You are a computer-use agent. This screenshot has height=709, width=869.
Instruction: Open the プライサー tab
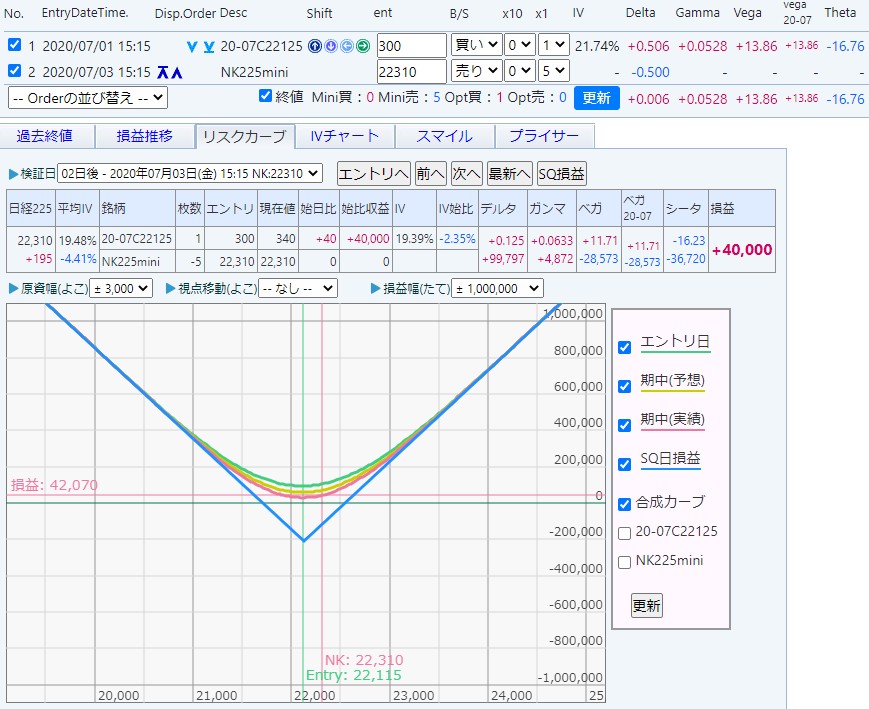(x=544, y=136)
